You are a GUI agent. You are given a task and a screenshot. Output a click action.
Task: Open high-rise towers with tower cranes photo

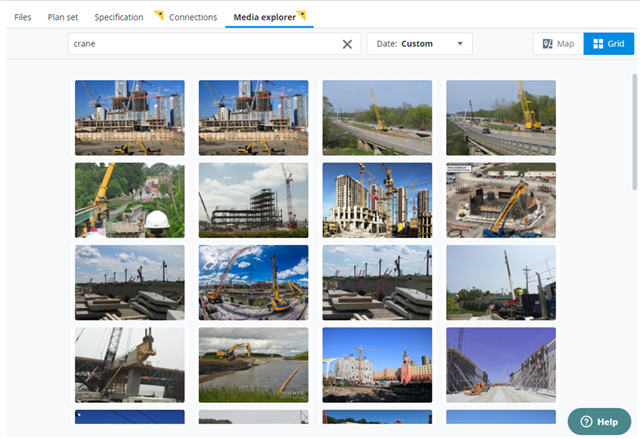tap(377, 200)
